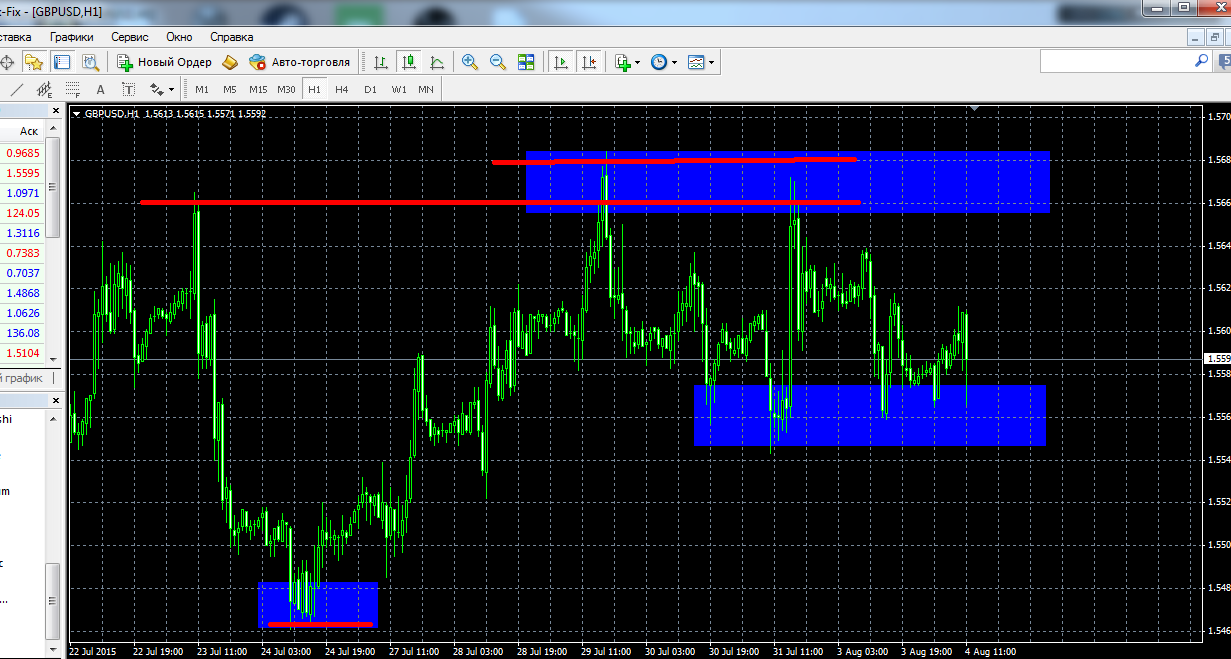This screenshot has width=1231, height=659.
Task: Open the periods clock icon
Action: coord(659,62)
